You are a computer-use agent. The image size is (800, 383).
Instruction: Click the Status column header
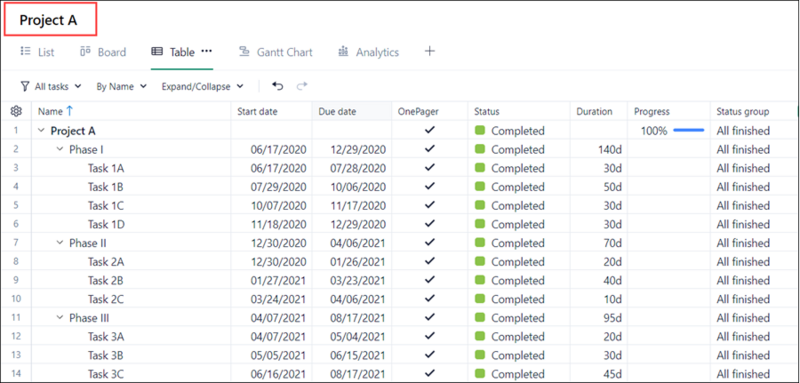pyautogui.click(x=519, y=111)
